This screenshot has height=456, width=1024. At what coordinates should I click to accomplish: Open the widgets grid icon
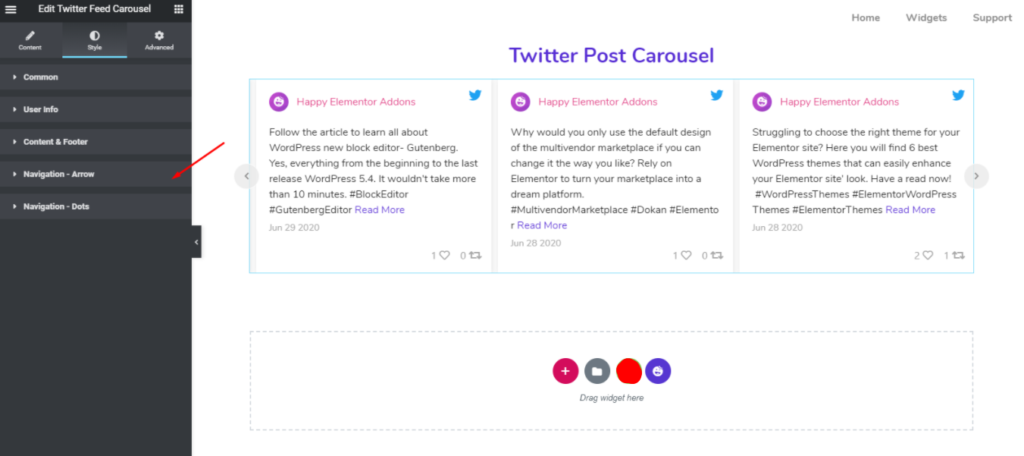coord(178,9)
